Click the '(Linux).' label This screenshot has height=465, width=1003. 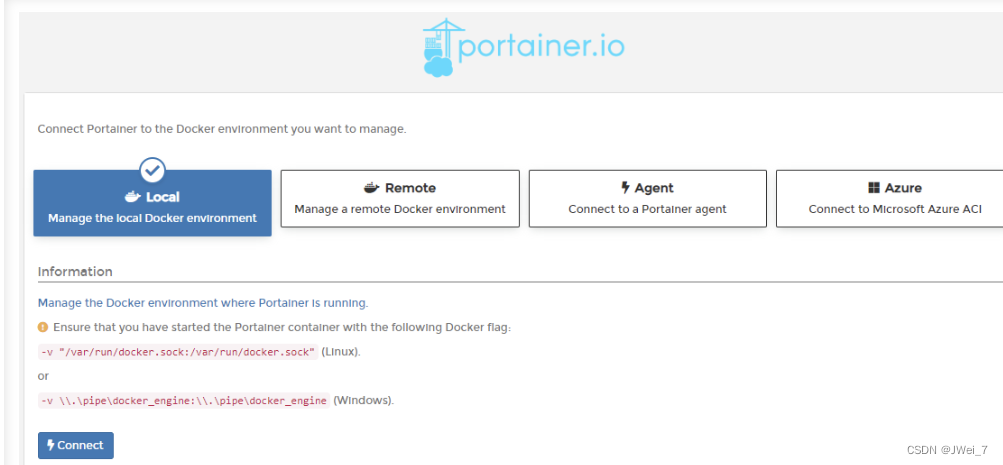[x=341, y=352]
